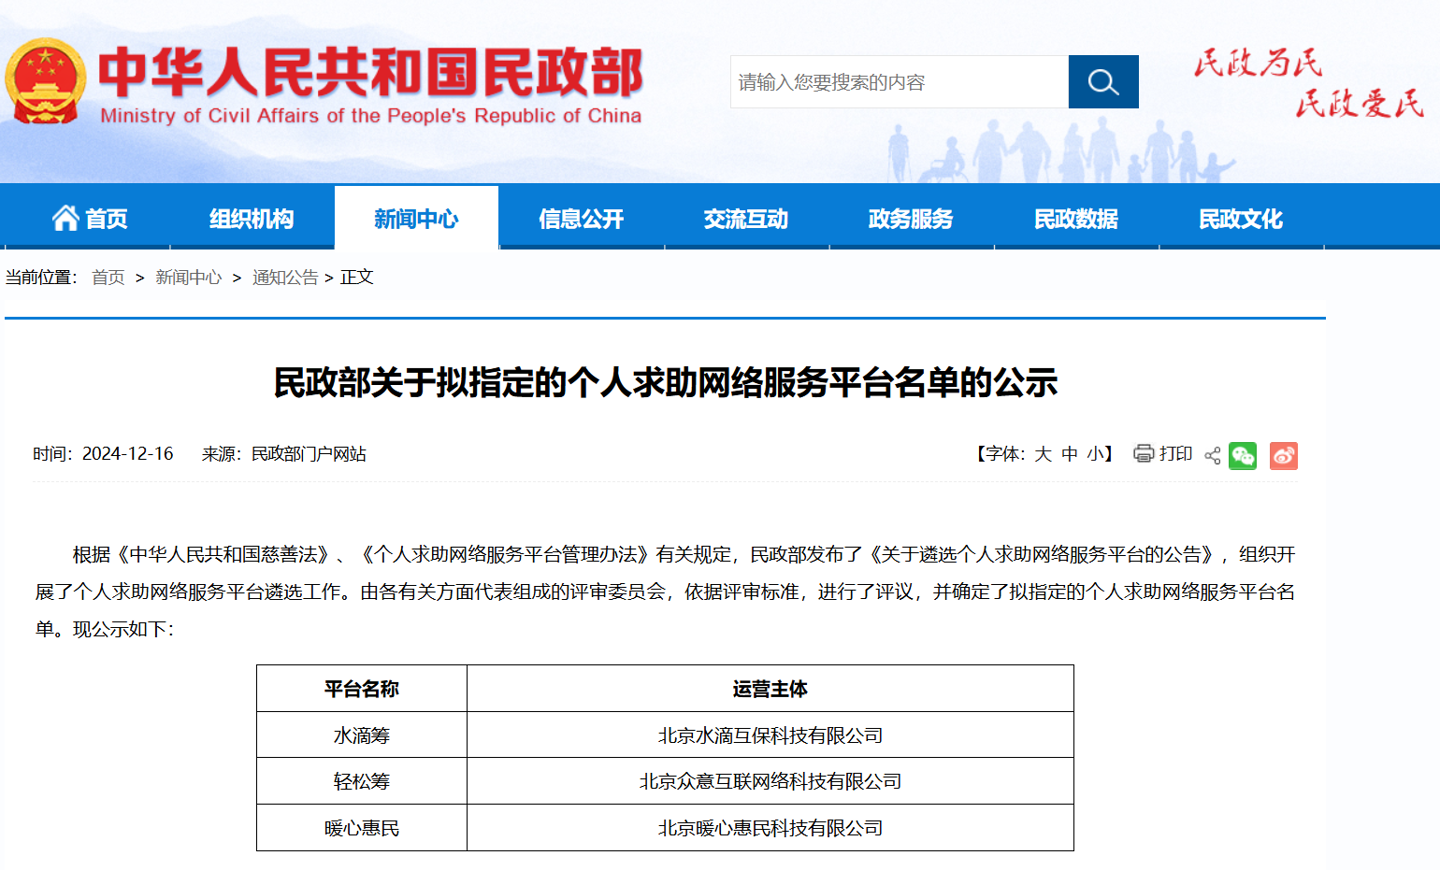Screen dimensions: 1440x870
Task: Click the search magnifier icon
Action: click(1103, 81)
